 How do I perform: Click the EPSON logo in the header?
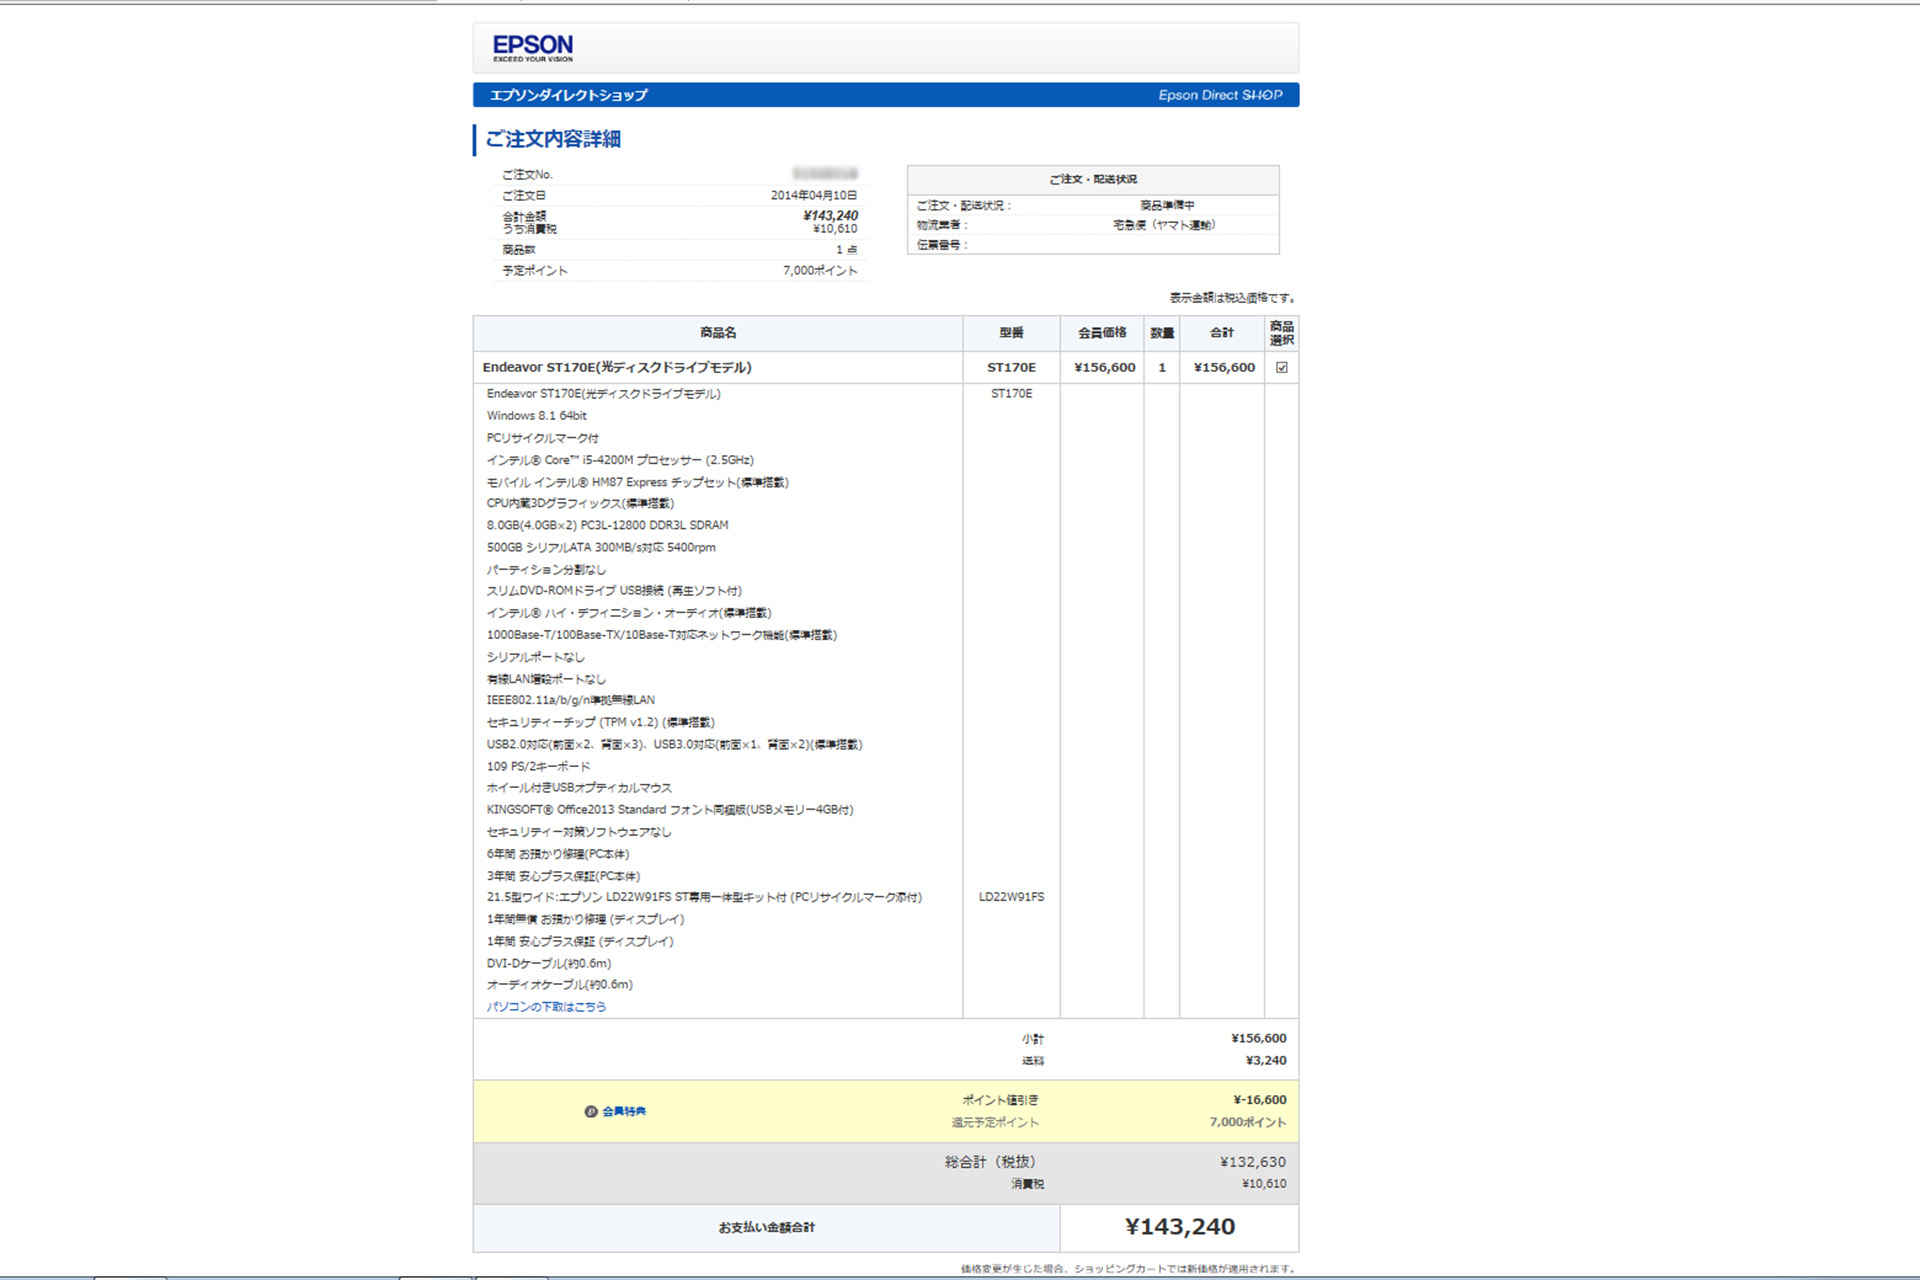pyautogui.click(x=533, y=47)
